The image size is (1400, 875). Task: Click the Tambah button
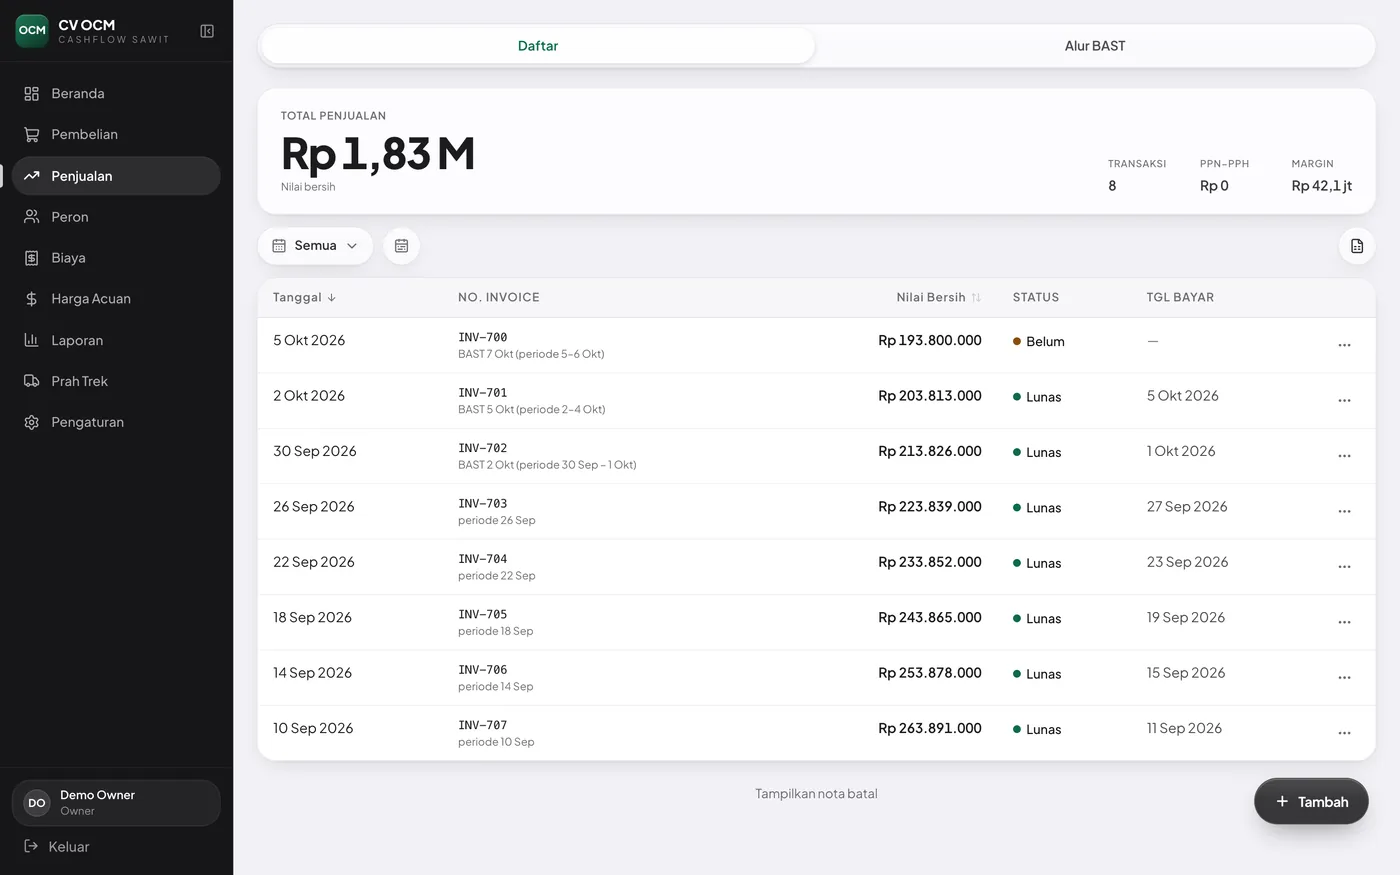click(x=1311, y=802)
